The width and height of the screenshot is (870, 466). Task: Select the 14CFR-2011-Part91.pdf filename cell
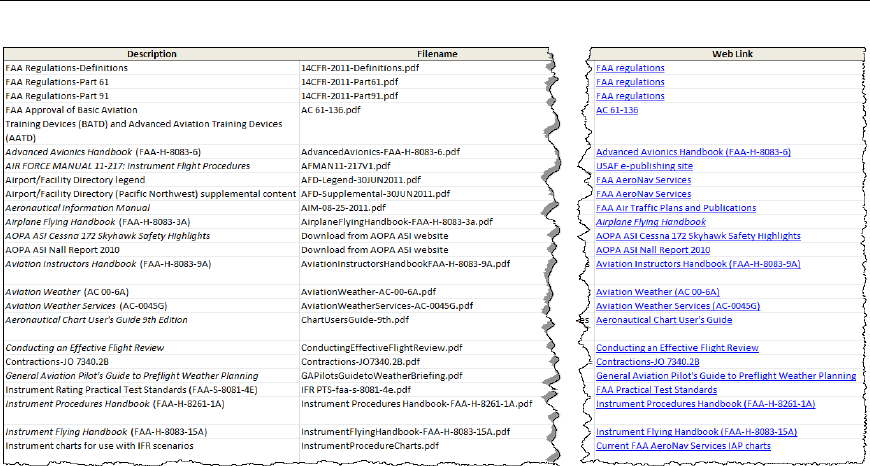pyautogui.click(x=350, y=96)
